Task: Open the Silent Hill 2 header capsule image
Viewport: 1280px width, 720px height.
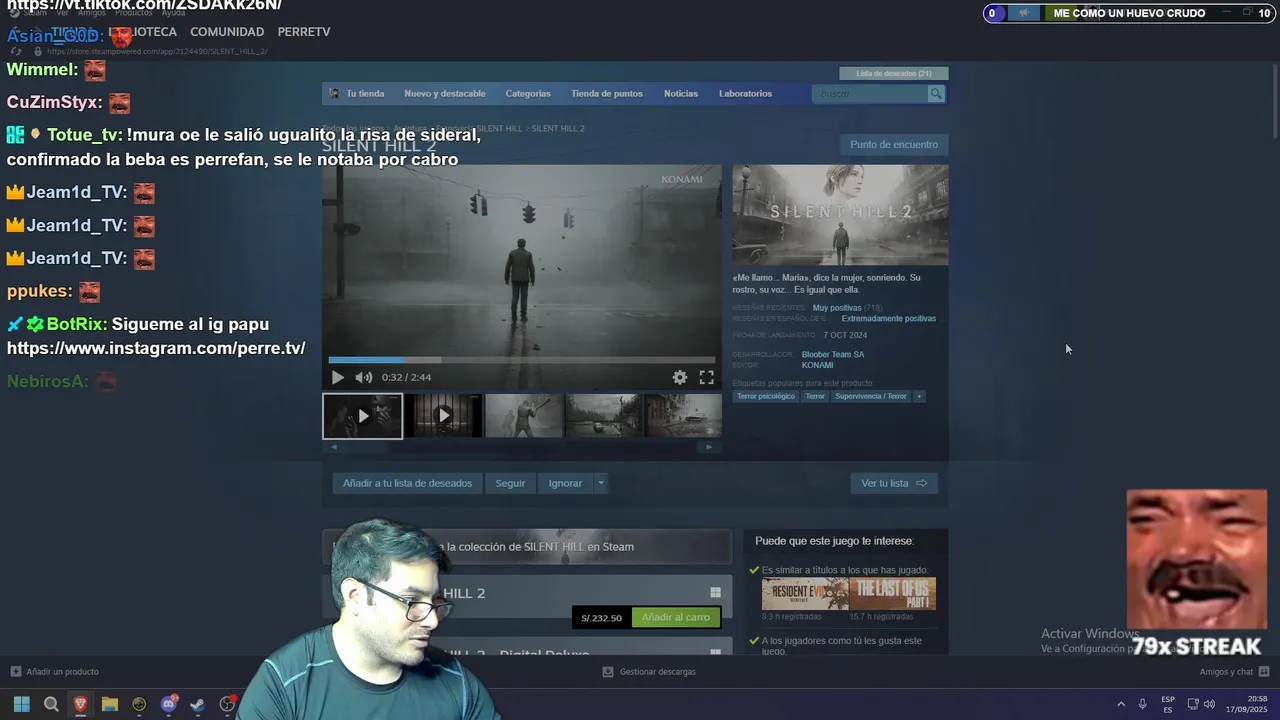Action: (x=840, y=215)
